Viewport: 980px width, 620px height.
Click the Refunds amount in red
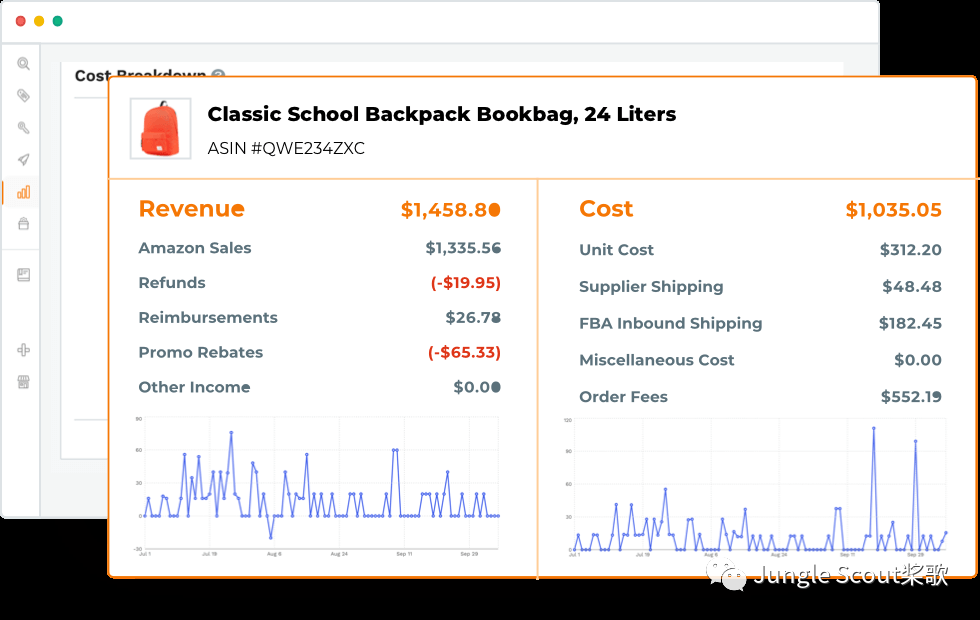point(465,283)
